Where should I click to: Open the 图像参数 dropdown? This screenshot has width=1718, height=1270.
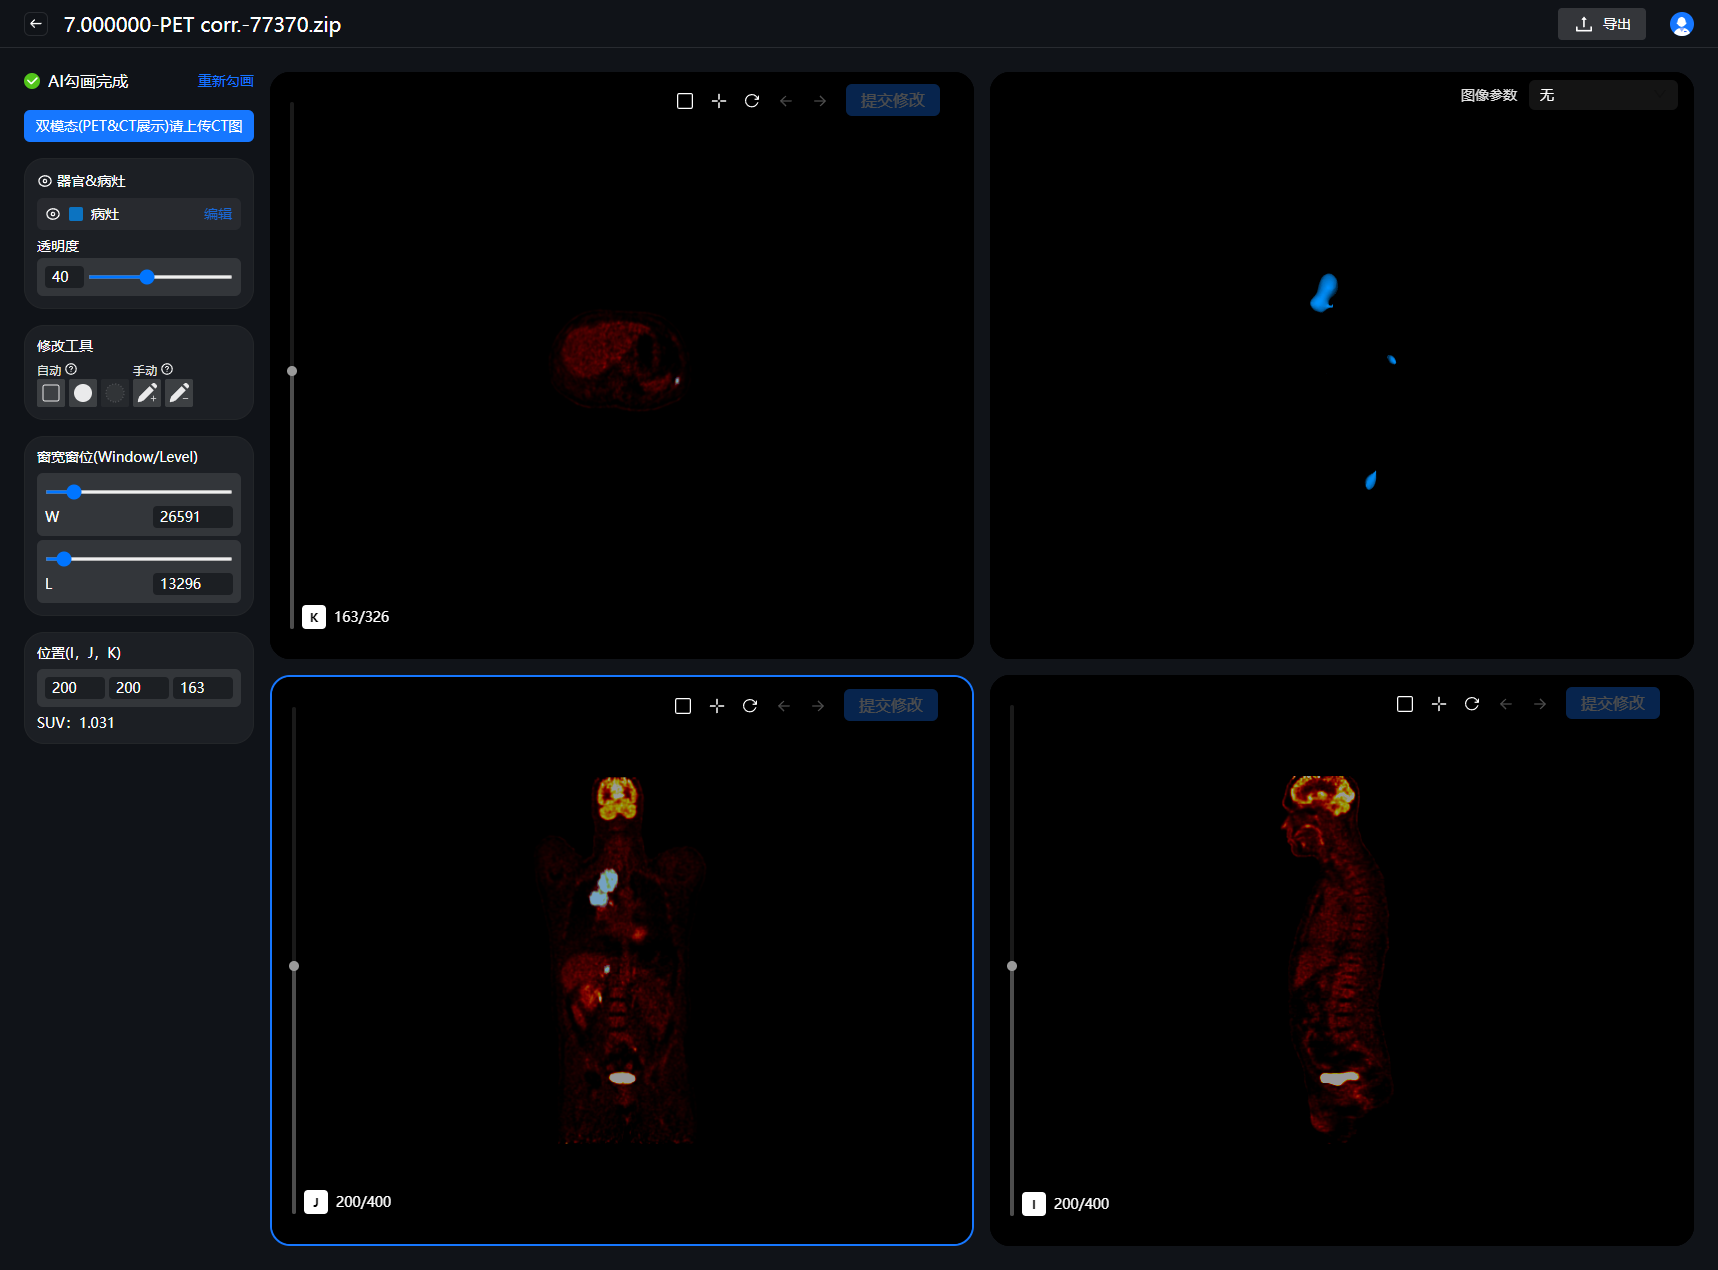tap(1602, 95)
